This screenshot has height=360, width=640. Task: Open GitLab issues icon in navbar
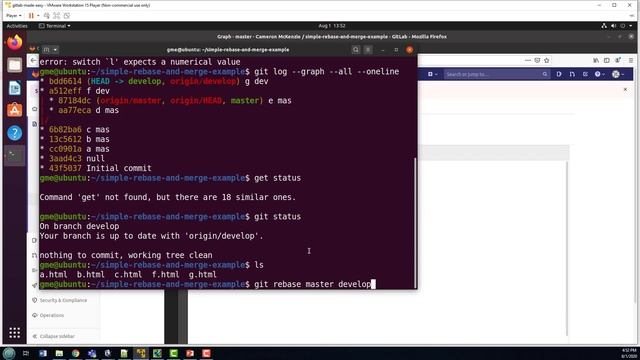(559, 74)
